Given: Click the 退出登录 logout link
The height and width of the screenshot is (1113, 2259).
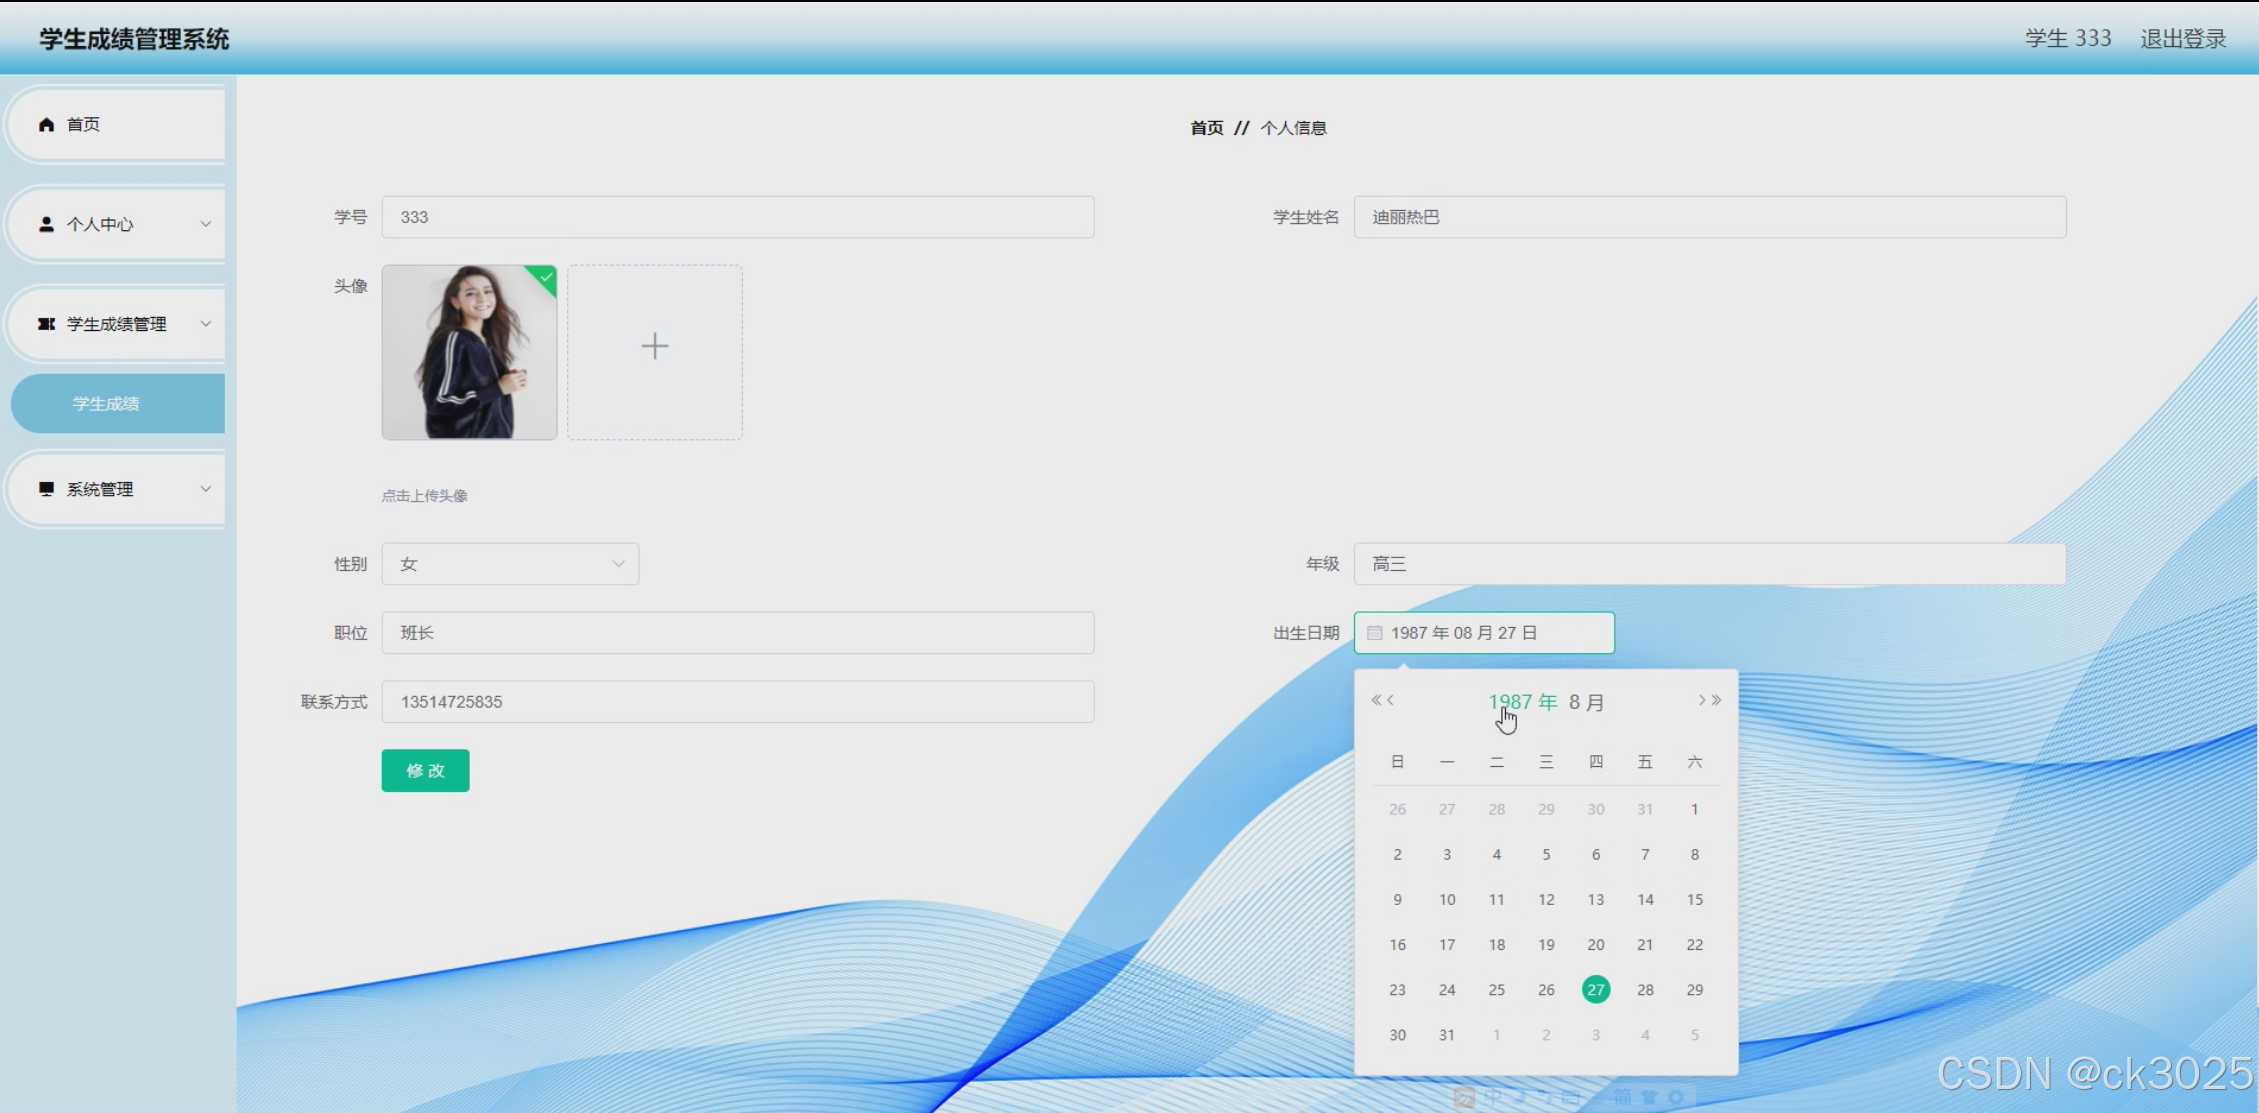Looking at the screenshot, I should tap(2183, 38).
